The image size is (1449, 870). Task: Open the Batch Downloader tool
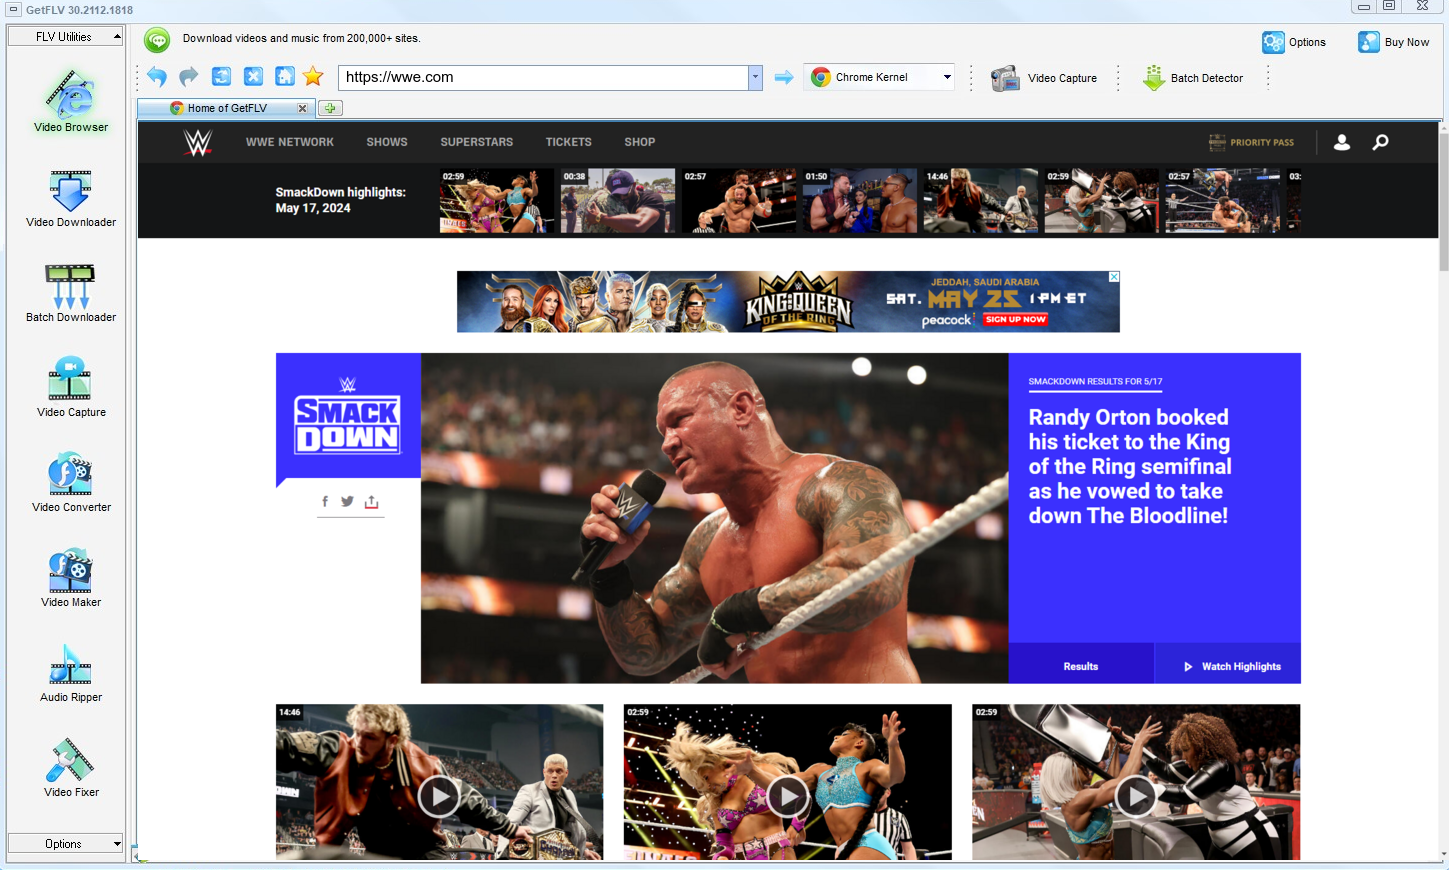pyautogui.click(x=71, y=293)
